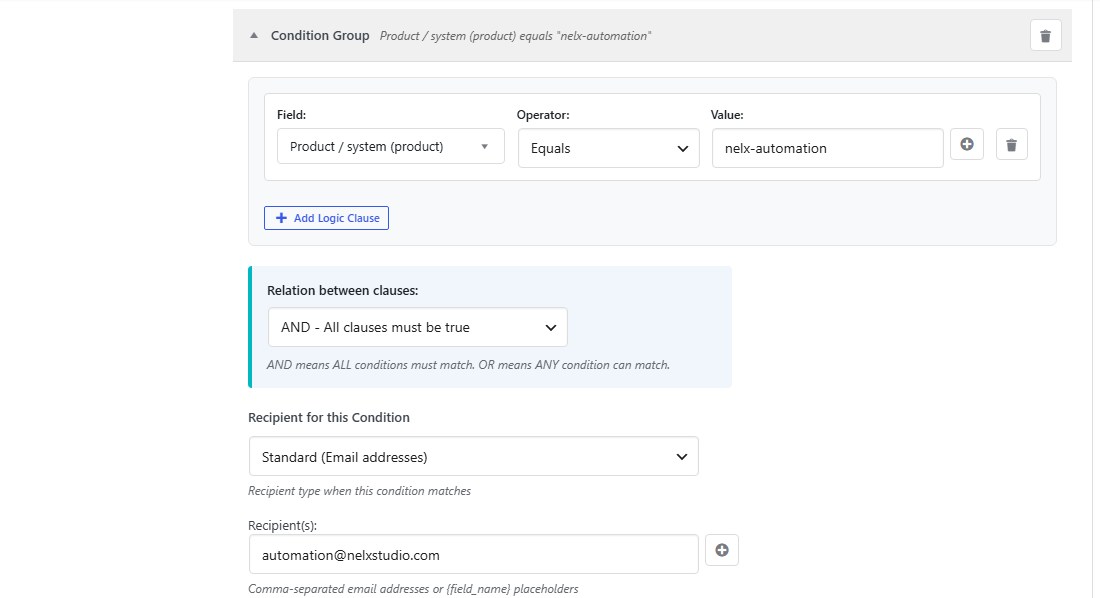Open the Recipient for this Condition dropdown

click(474, 456)
